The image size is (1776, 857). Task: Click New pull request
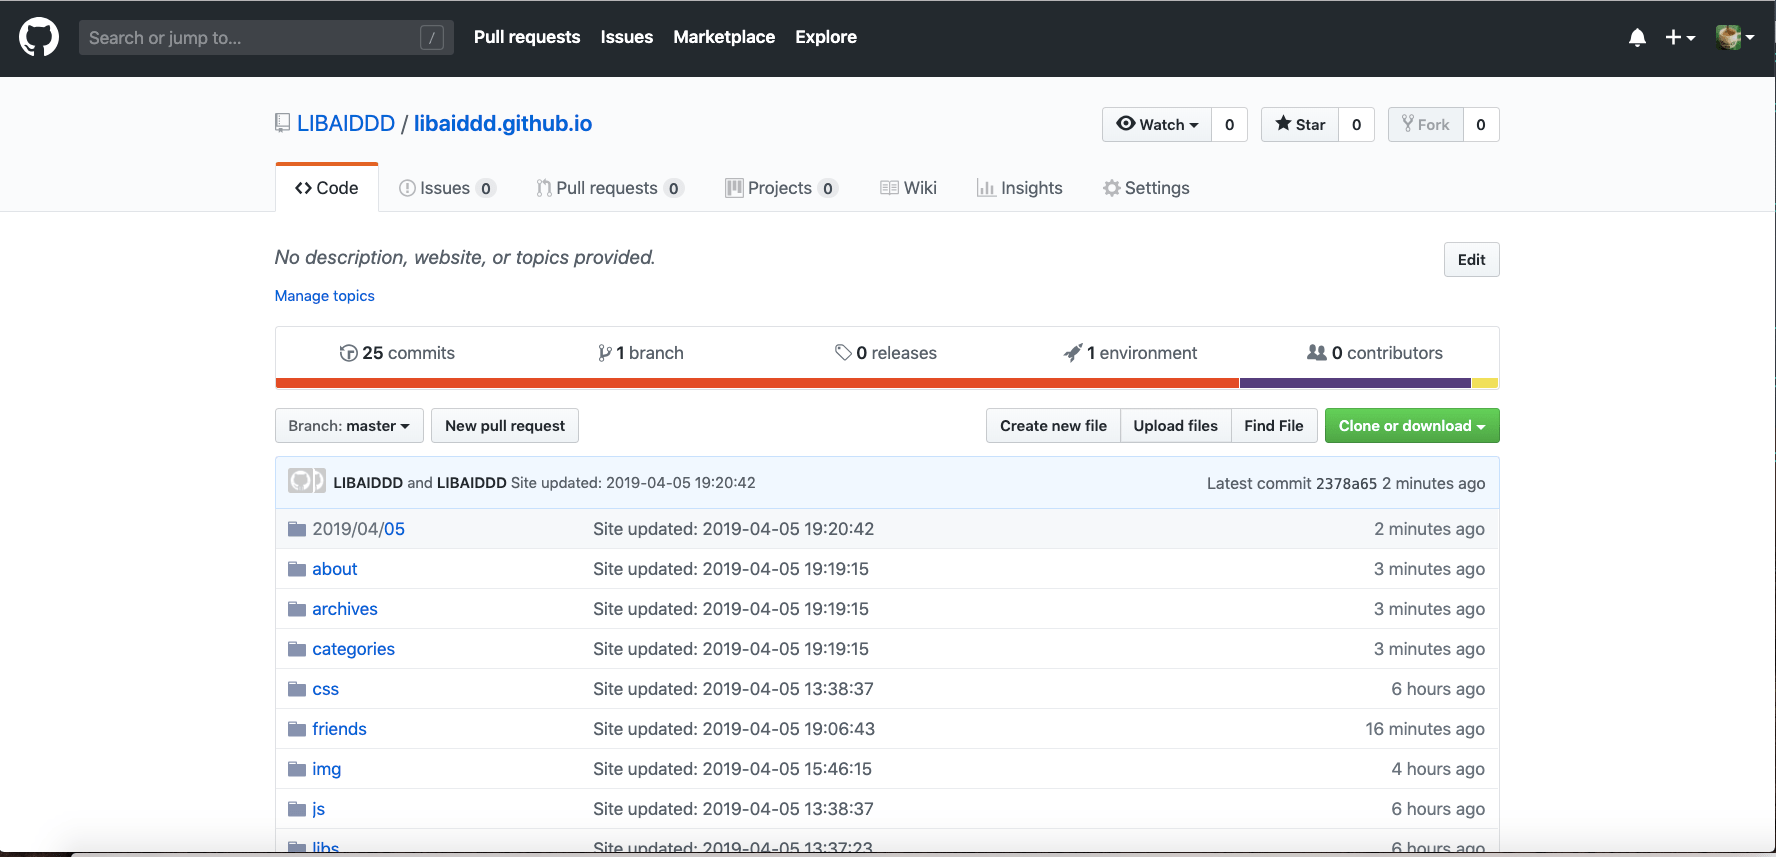pyautogui.click(x=505, y=426)
